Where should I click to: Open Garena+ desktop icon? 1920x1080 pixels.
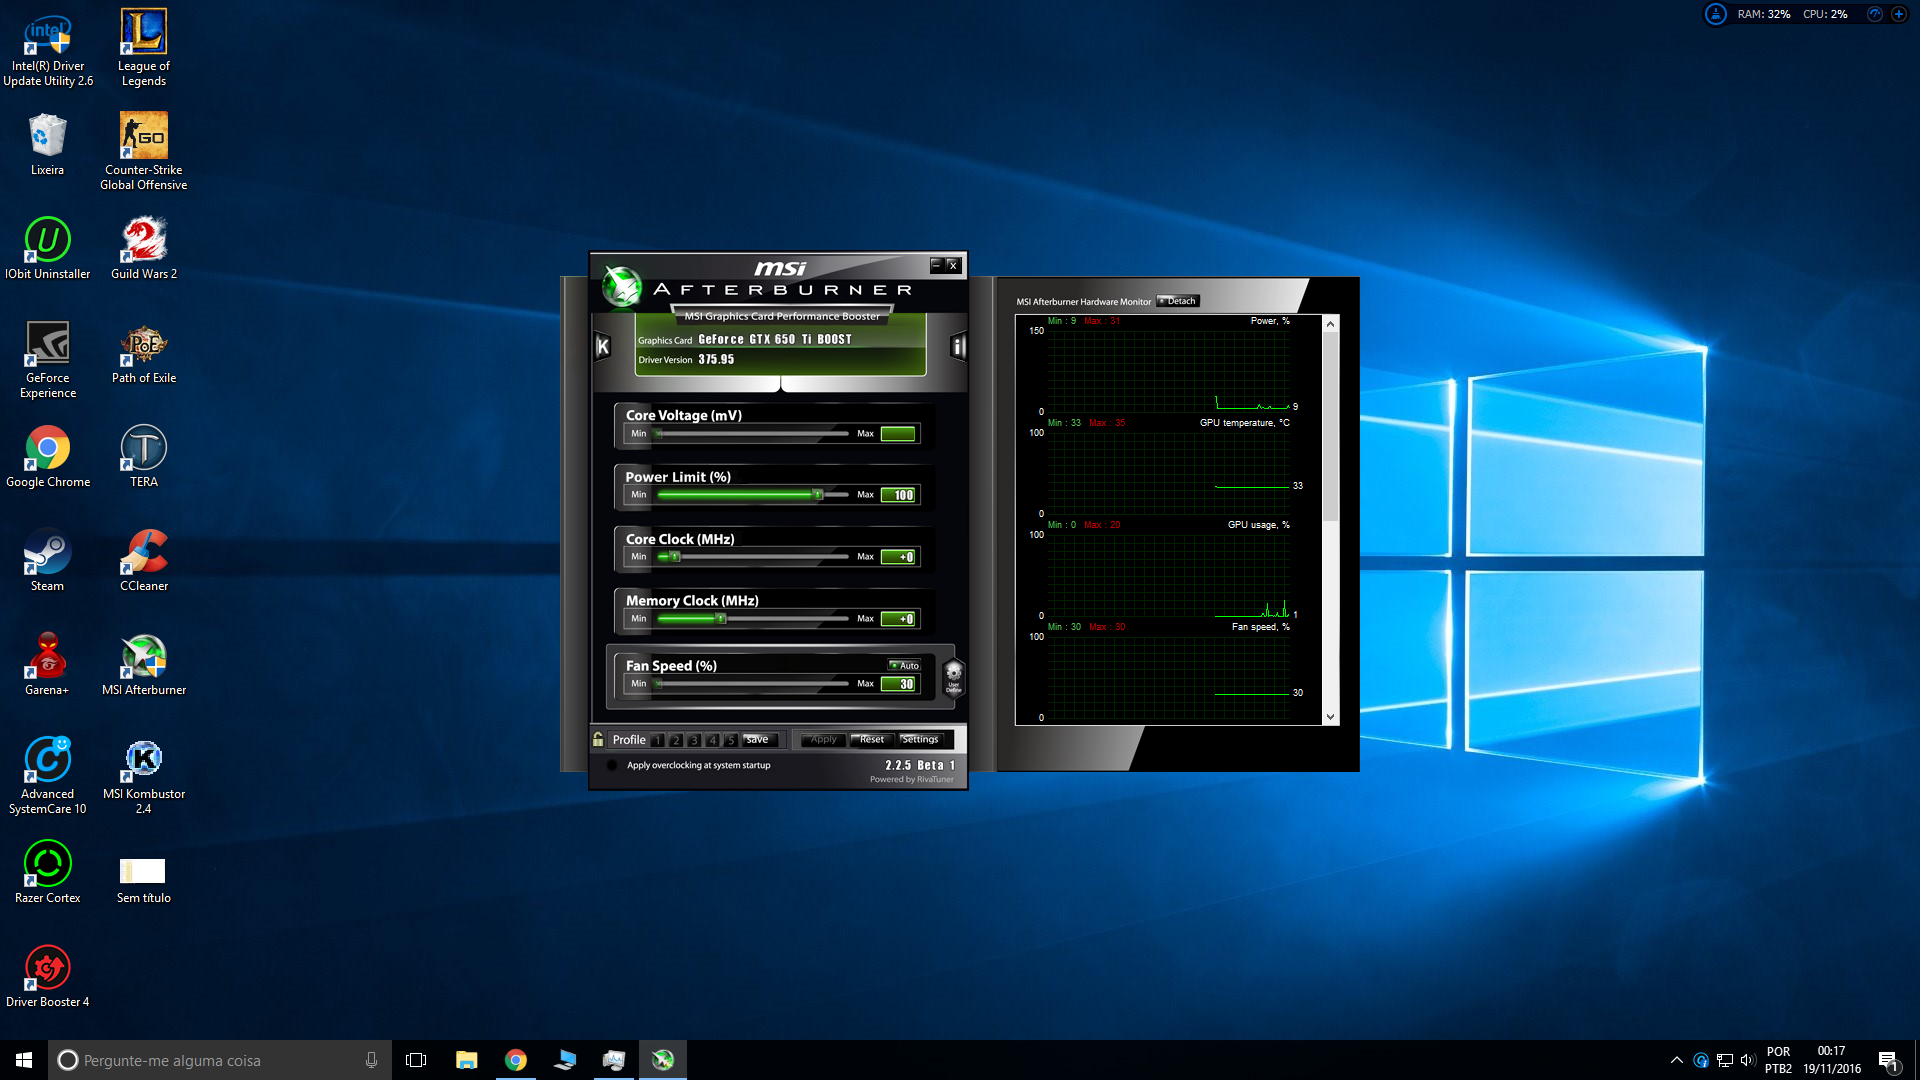click(47, 665)
